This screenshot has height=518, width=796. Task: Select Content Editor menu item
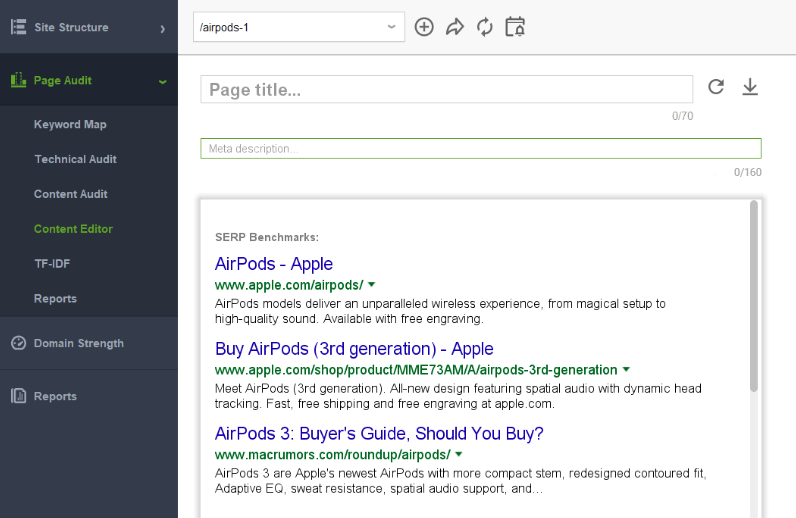point(73,229)
